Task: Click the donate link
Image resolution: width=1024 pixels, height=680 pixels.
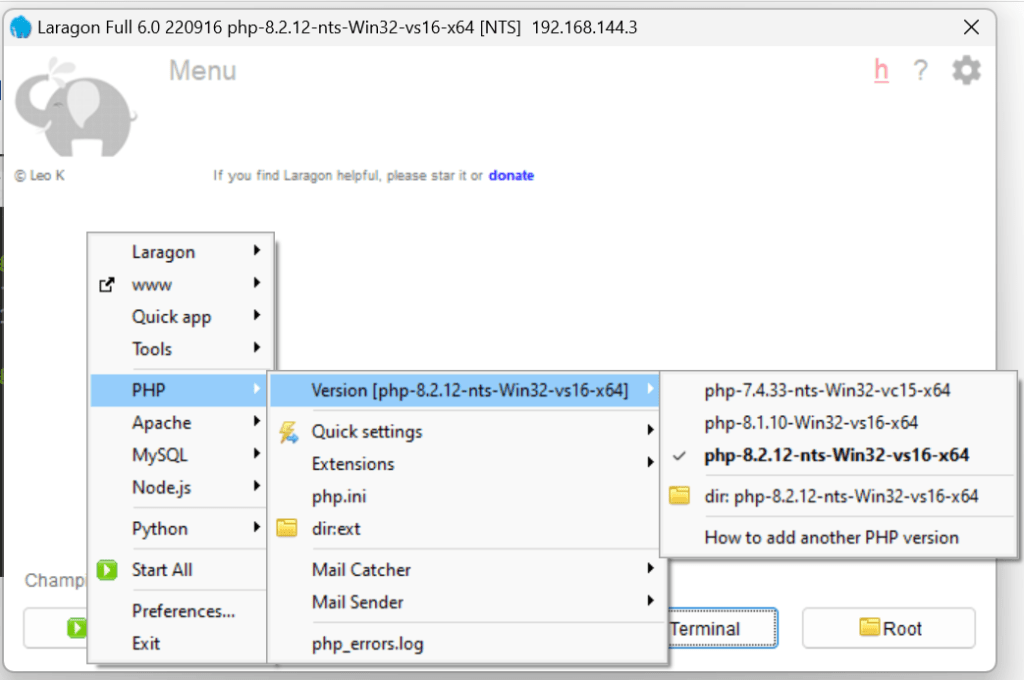Action: (x=511, y=175)
